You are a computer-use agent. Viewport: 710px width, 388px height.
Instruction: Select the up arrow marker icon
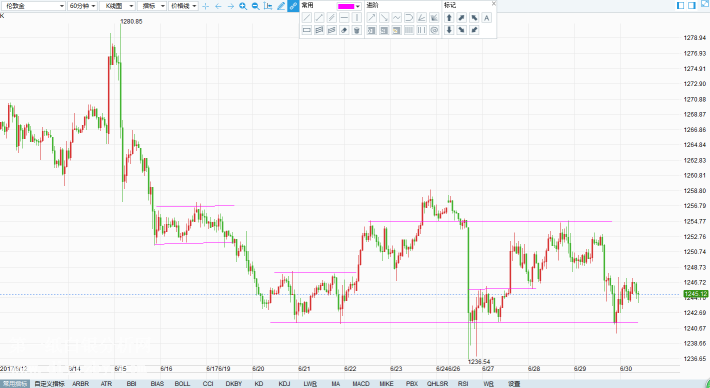(449, 18)
